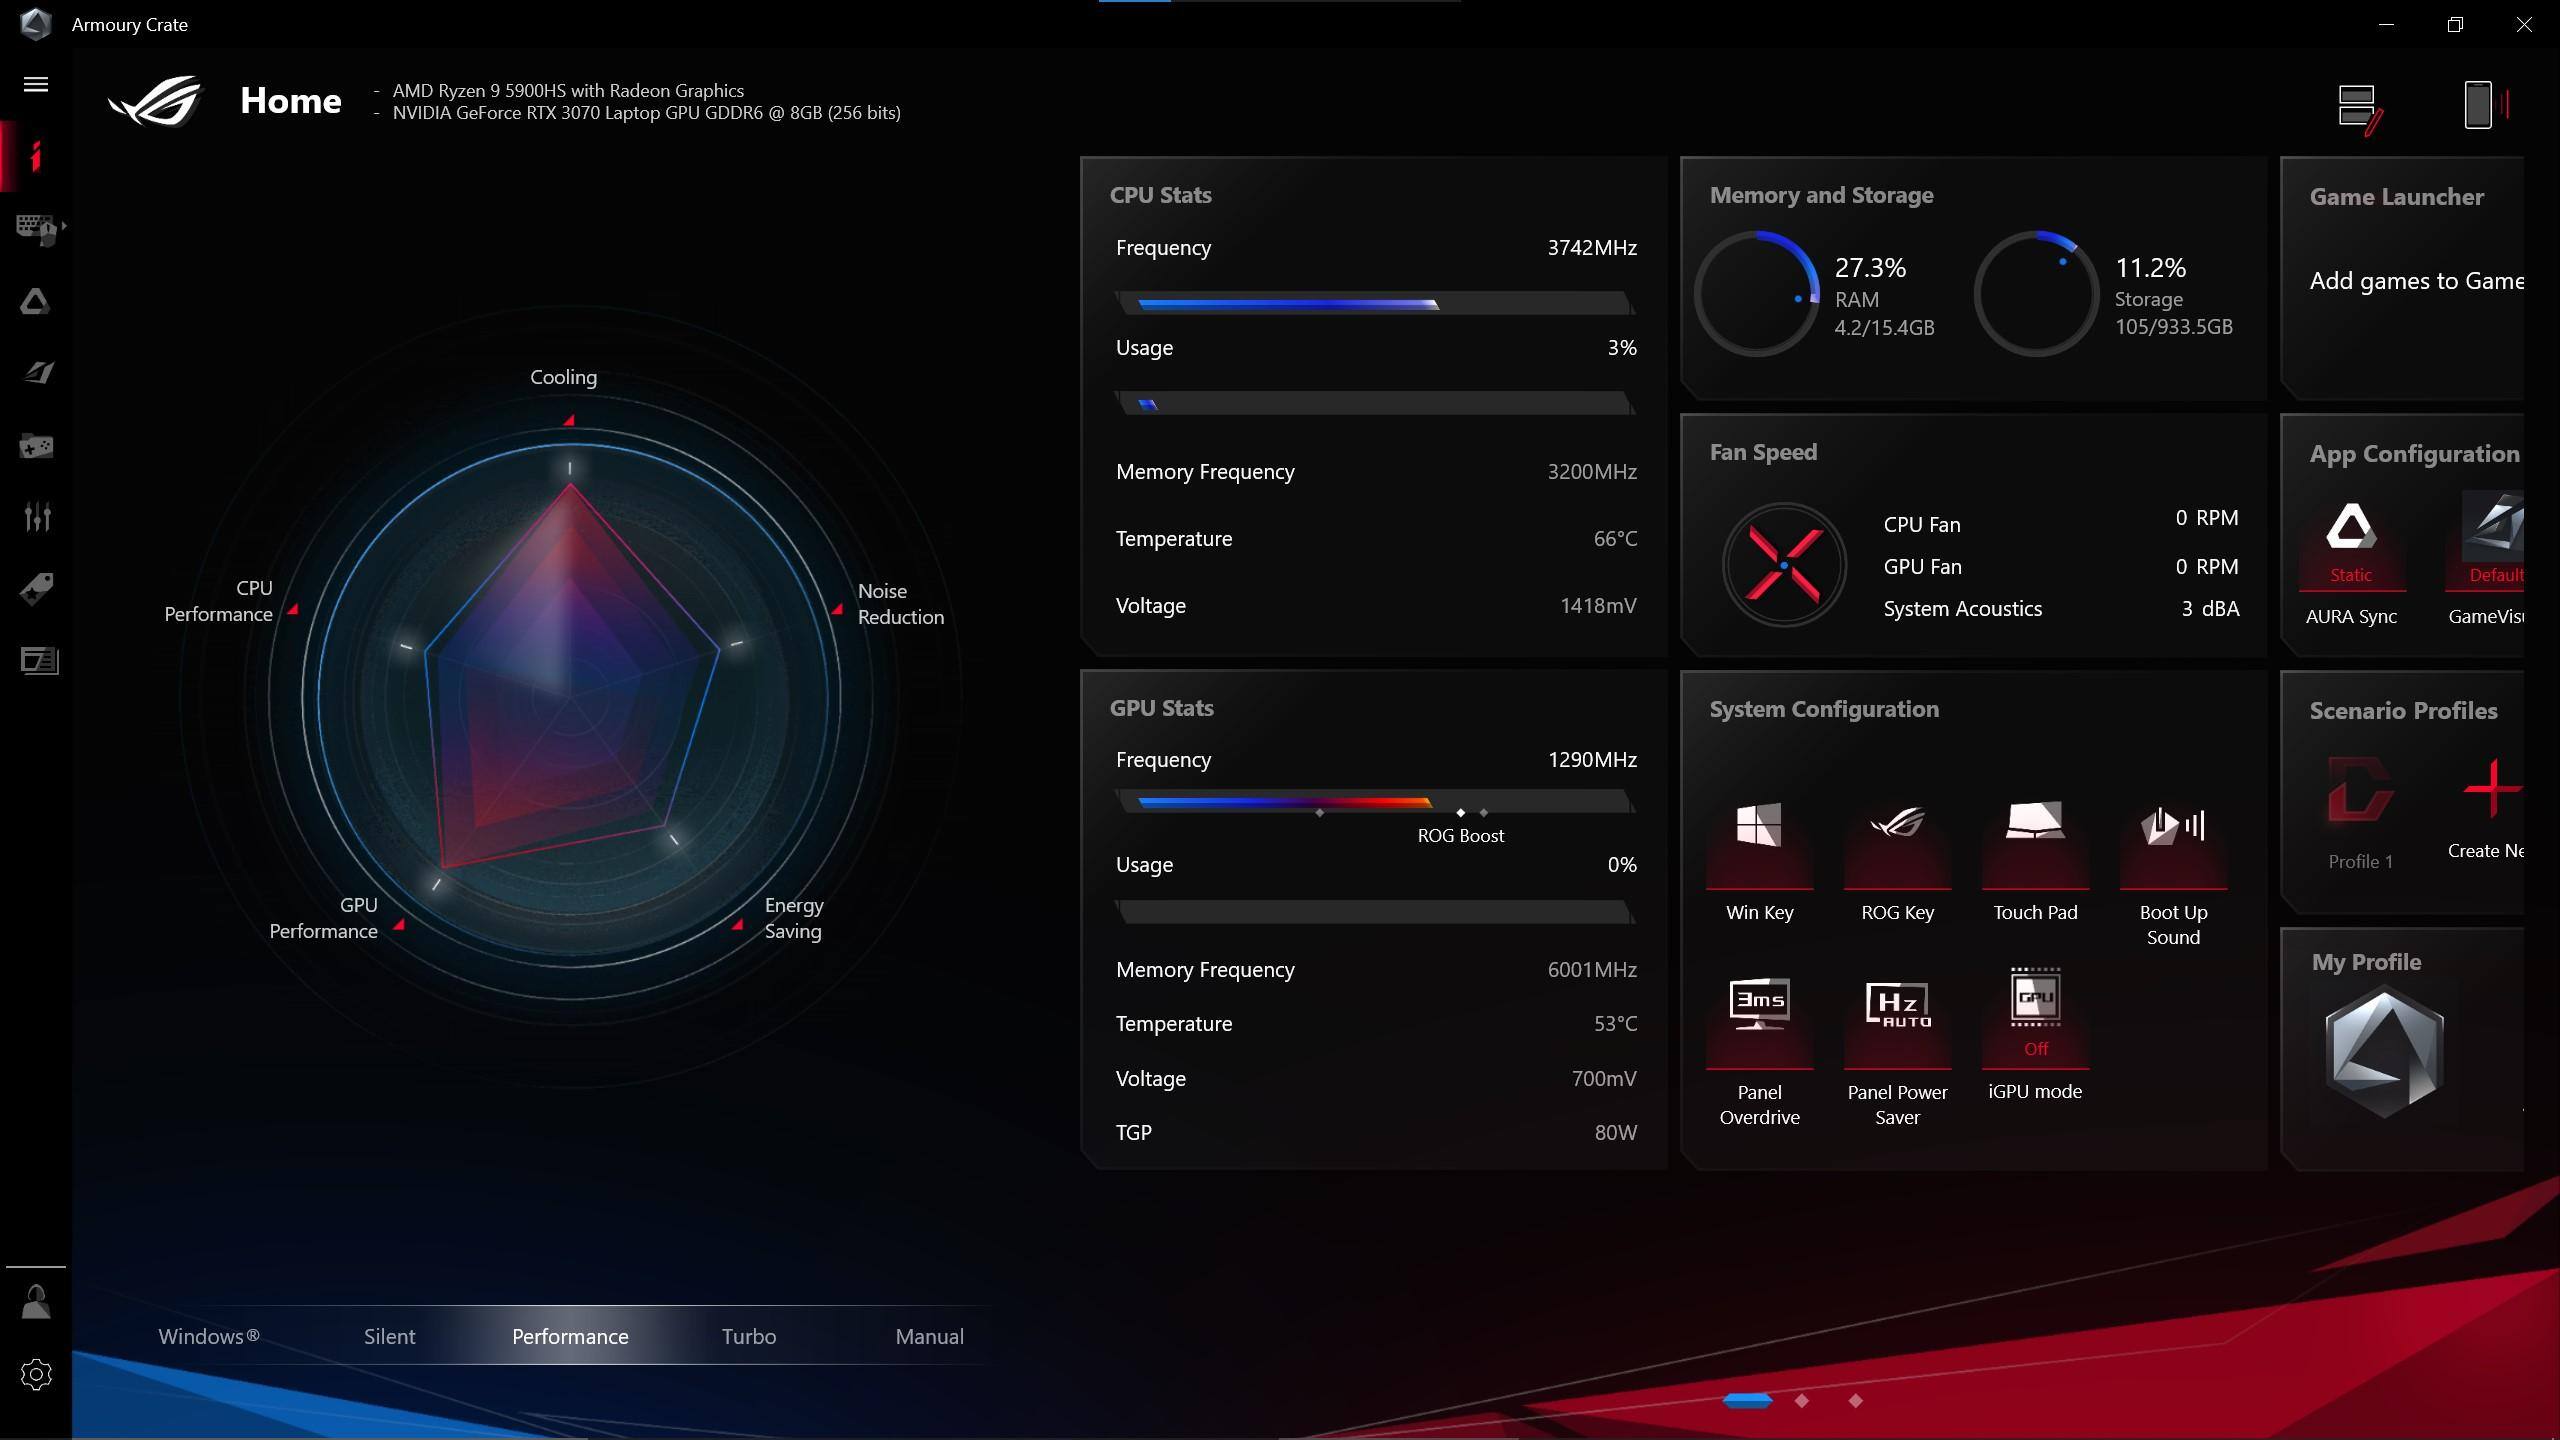Screen dimensions: 2560x1440
Task: Switch to Turbo operating mode
Action: coord(749,1336)
